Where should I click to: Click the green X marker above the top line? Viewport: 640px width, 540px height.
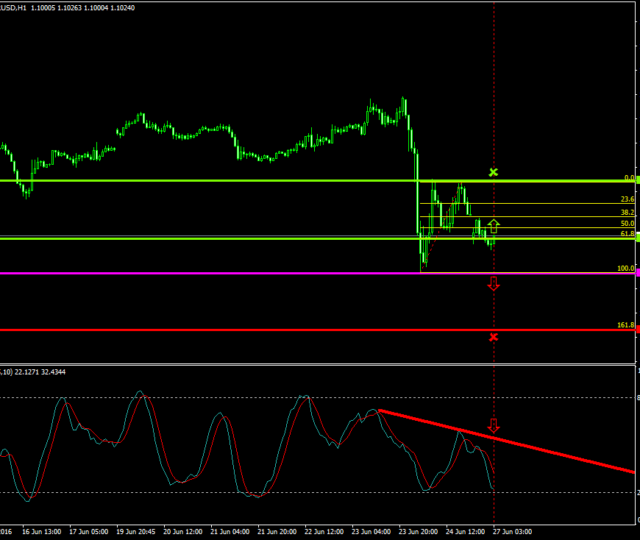click(493, 173)
